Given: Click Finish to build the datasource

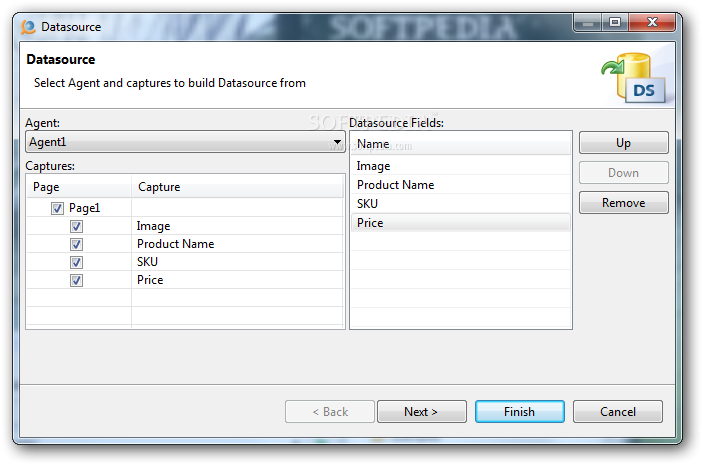Looking at the screenshot, I should (520, 412).
